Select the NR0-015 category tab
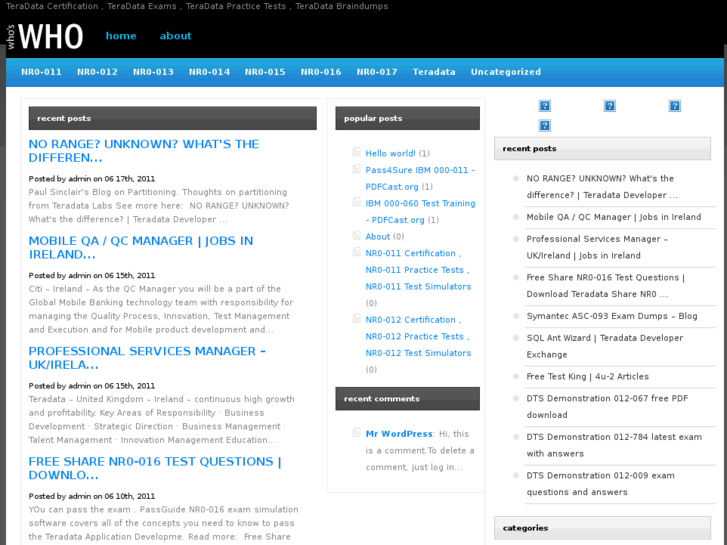This screenshot has height=545, width=727. point(265,72)
